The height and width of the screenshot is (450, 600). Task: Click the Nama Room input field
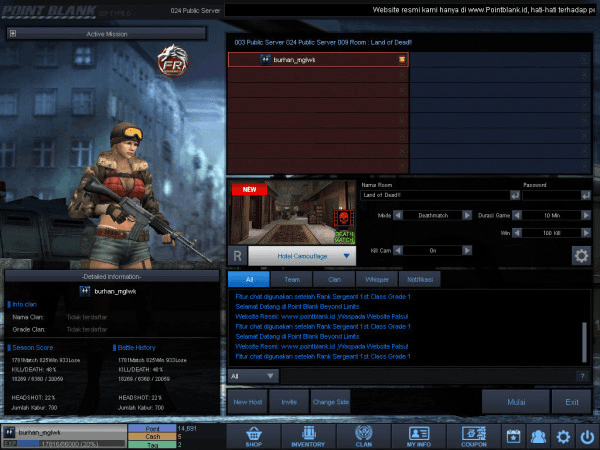(435, 195)
